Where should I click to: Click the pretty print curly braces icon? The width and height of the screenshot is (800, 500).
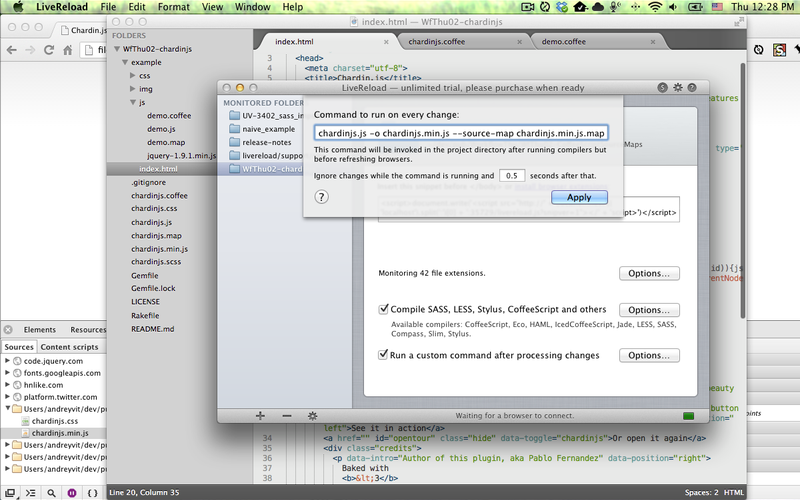(92, 493)
